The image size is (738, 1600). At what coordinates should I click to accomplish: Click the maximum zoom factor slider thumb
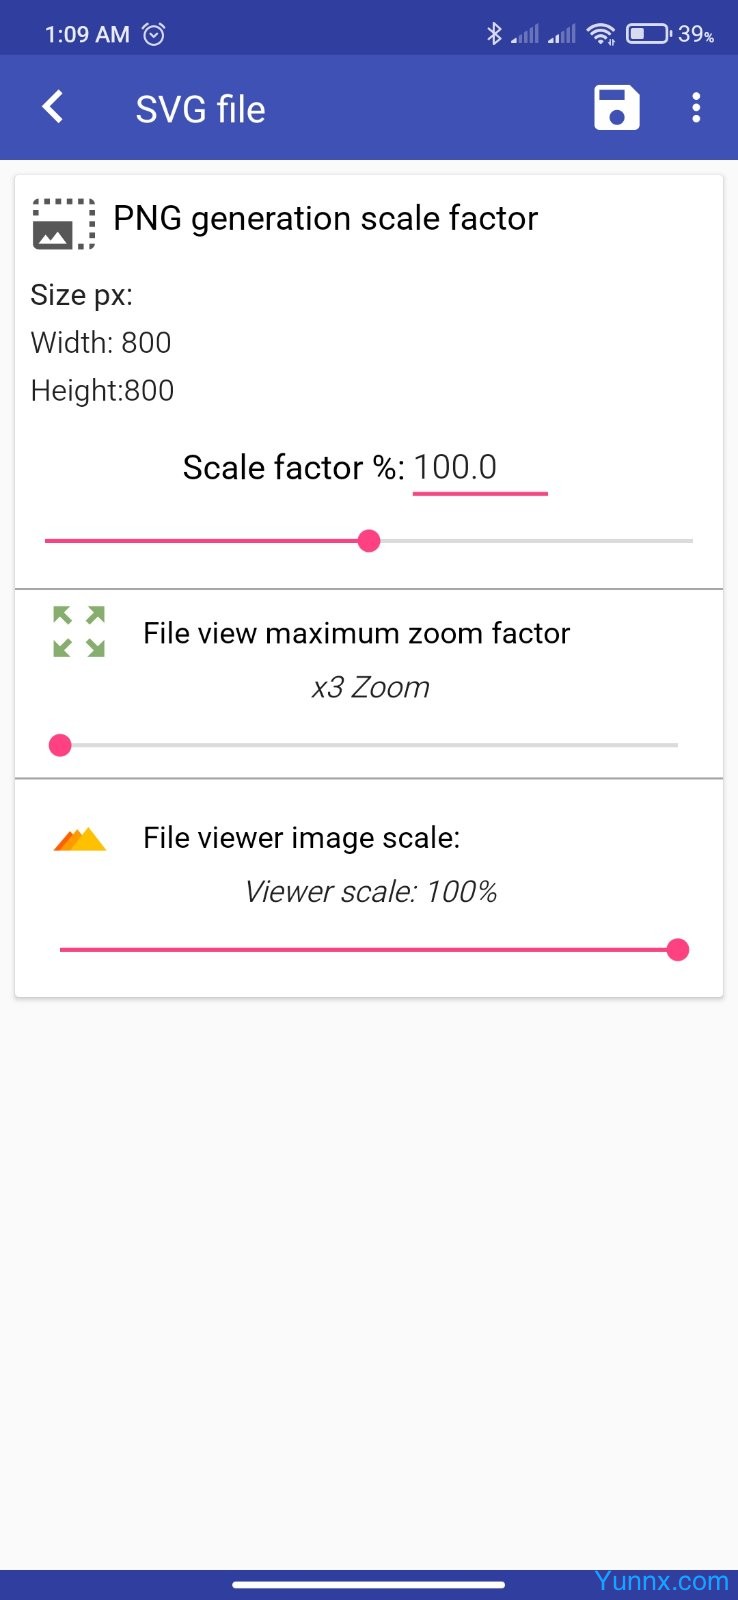point(60,745)
